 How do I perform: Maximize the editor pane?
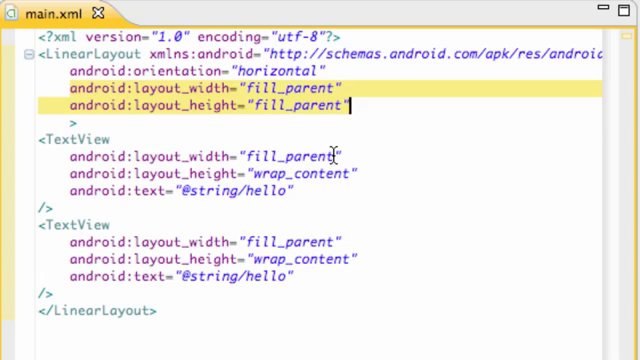click(624, 10)
